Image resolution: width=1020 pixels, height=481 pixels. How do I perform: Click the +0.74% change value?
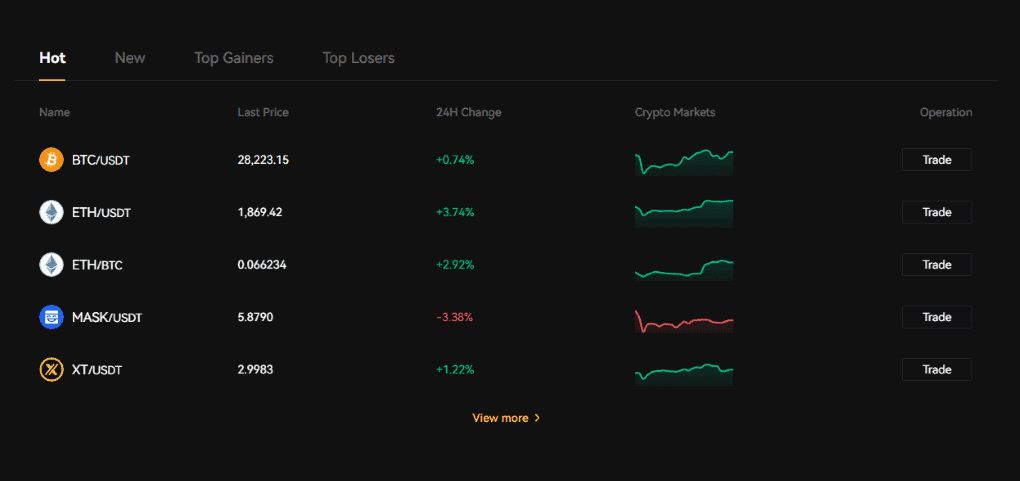pyautogui.click(x=455, y=159)
